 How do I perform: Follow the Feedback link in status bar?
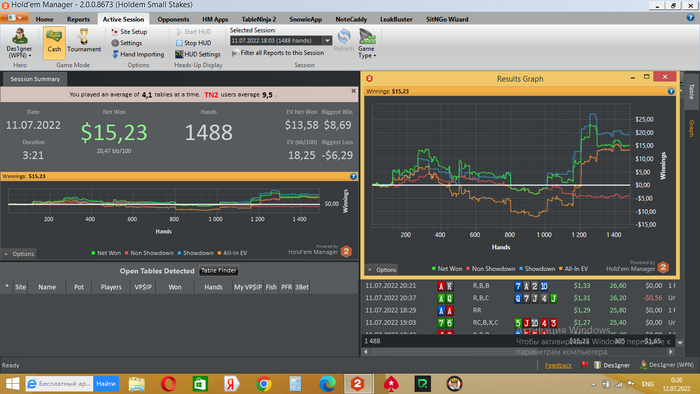558,365
